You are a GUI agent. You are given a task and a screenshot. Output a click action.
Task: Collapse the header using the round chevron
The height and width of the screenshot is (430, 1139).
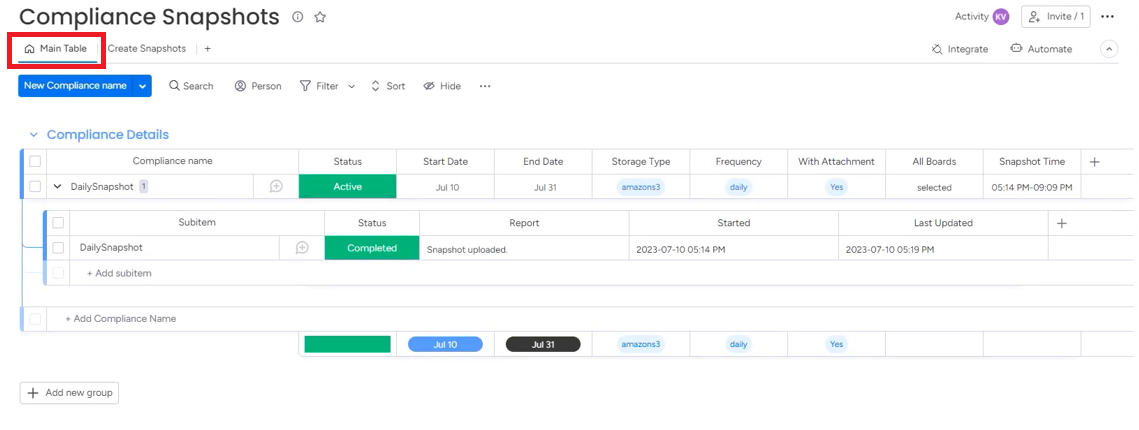pos(1109,49)
